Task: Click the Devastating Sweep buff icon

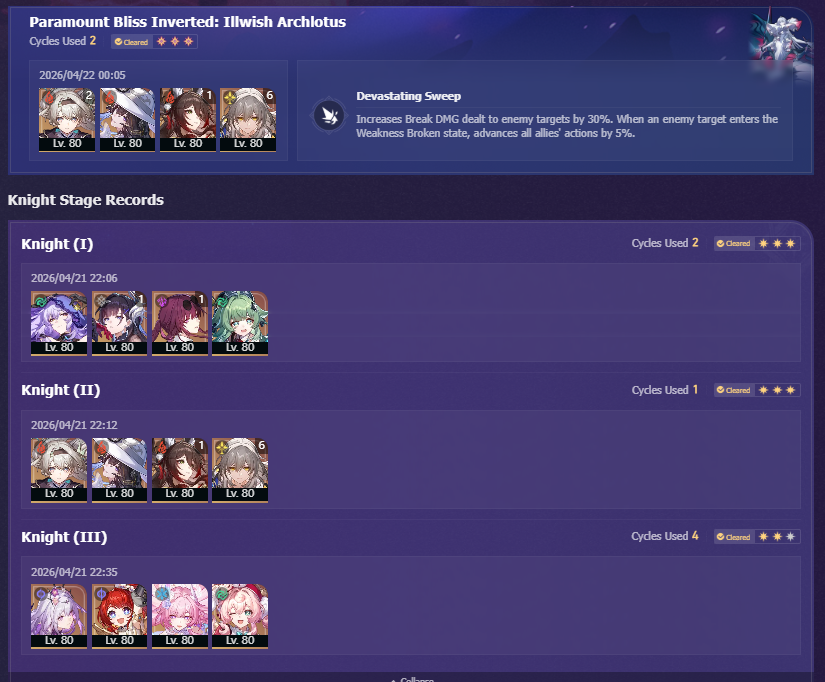Action: [329, 115]
